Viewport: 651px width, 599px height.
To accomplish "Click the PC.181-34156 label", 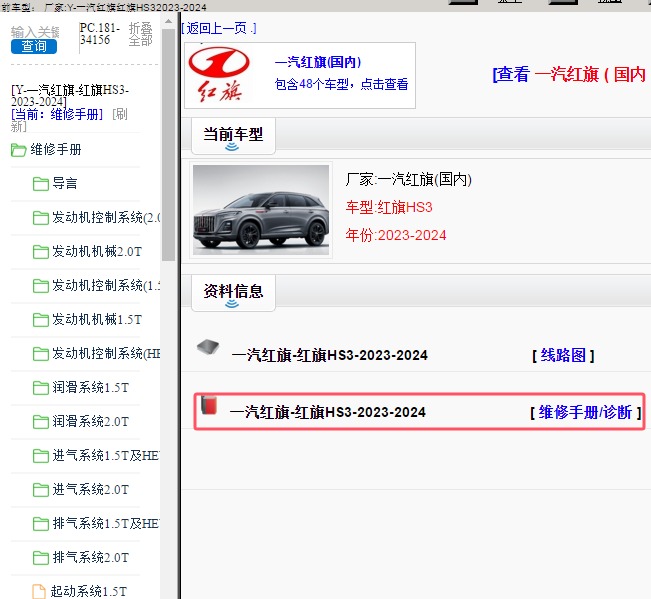I will pyautogui.click(x=100, y=34).
